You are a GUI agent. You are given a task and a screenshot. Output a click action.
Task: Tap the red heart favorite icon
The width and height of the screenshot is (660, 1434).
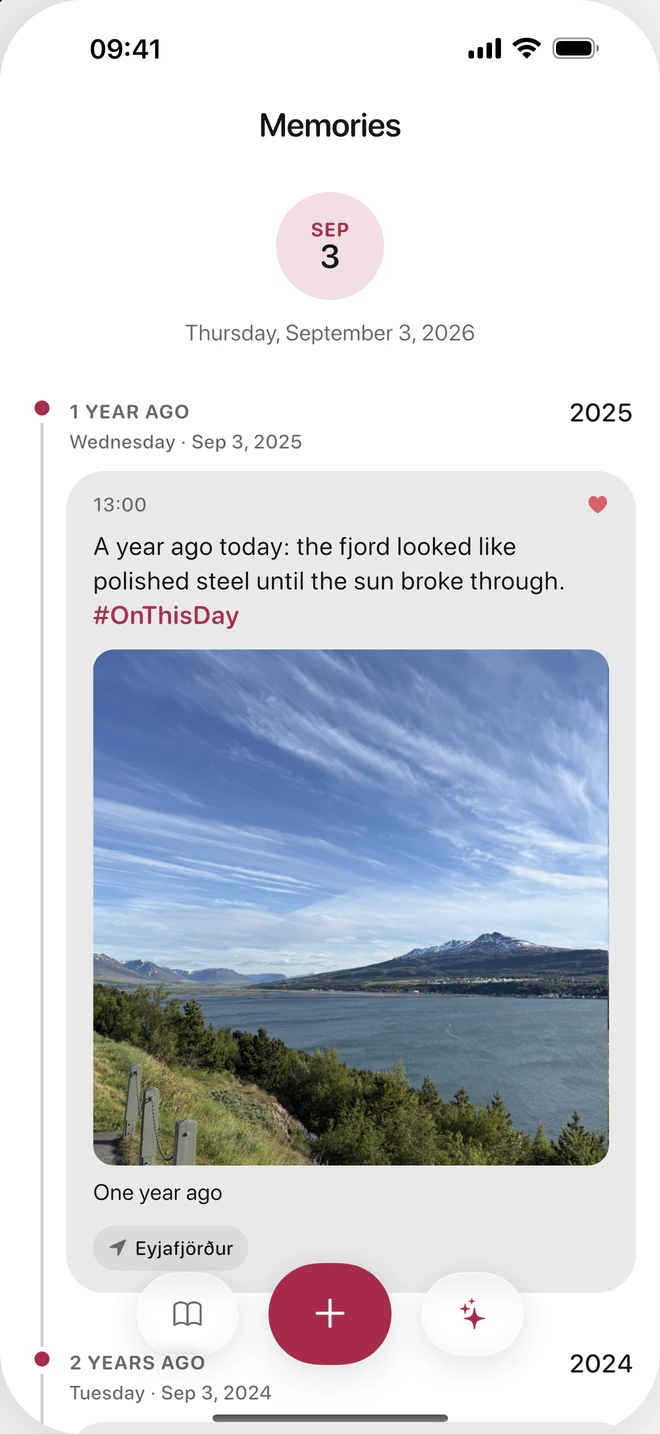tap(597, 505)
